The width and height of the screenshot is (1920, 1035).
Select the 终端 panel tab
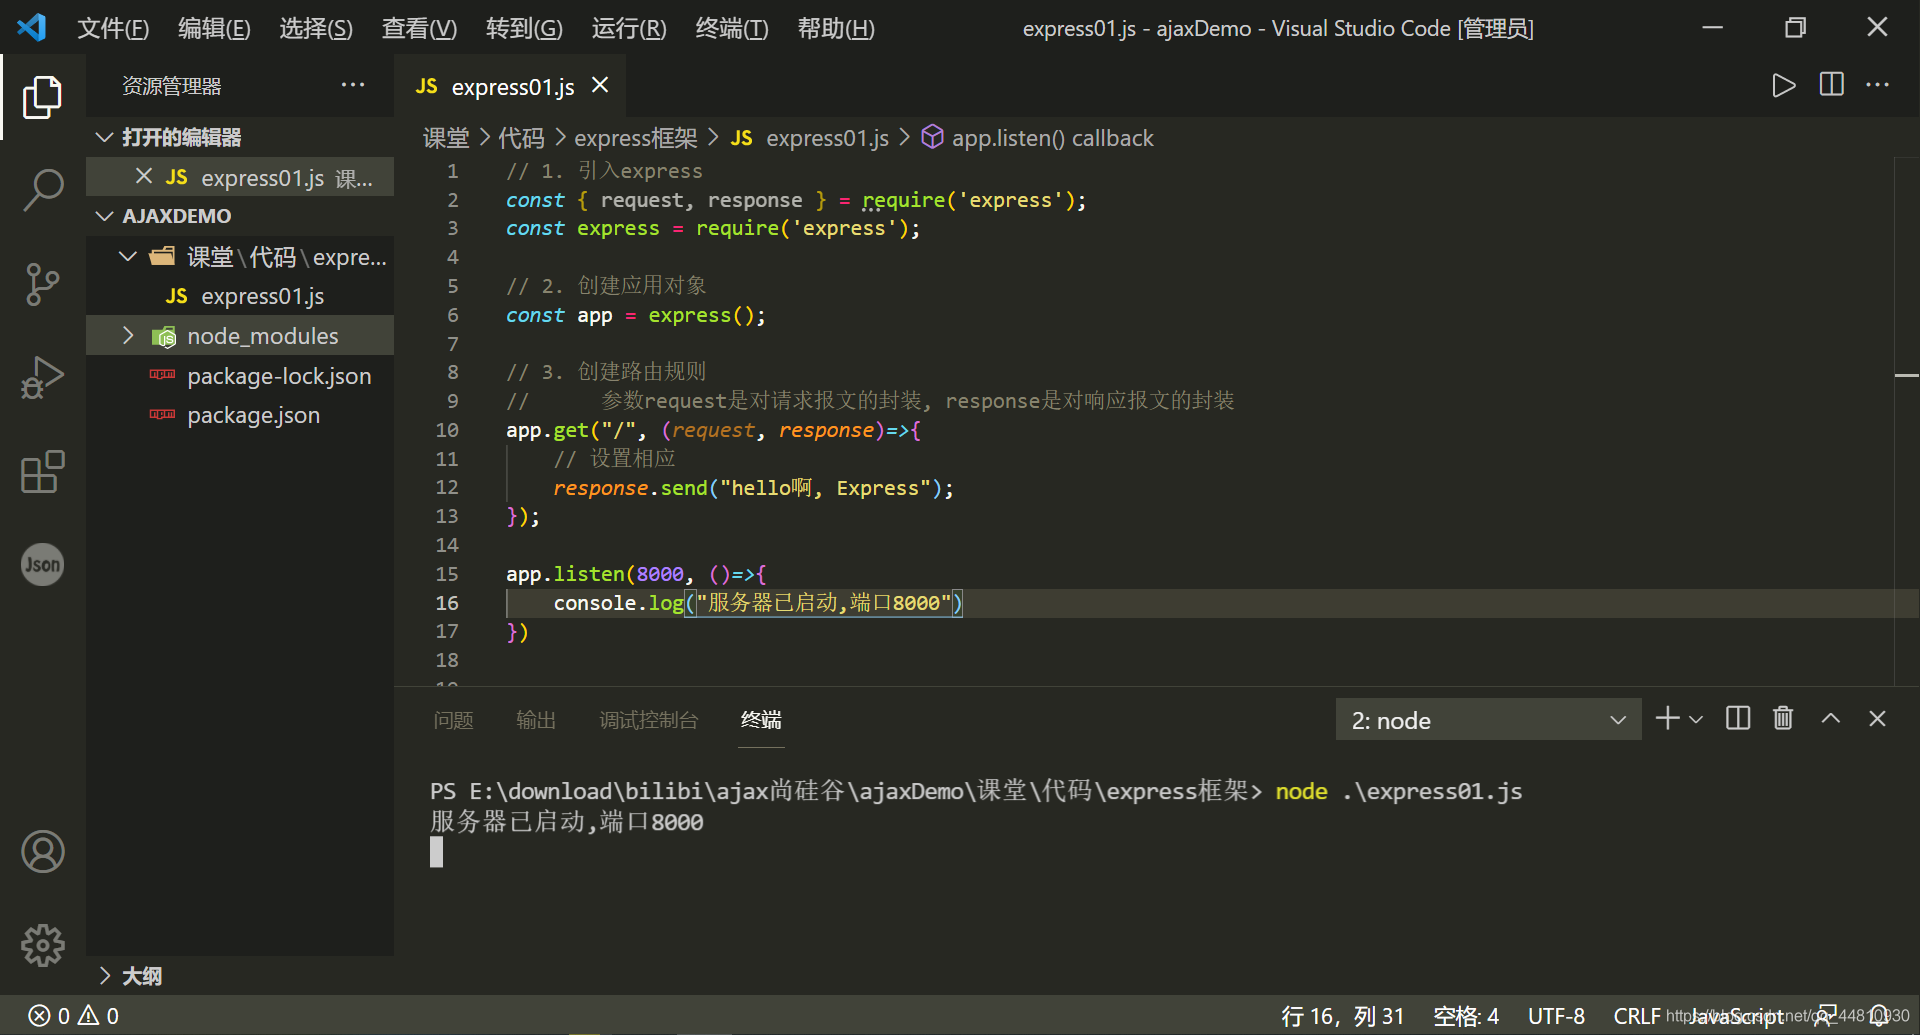coord(761,720)
